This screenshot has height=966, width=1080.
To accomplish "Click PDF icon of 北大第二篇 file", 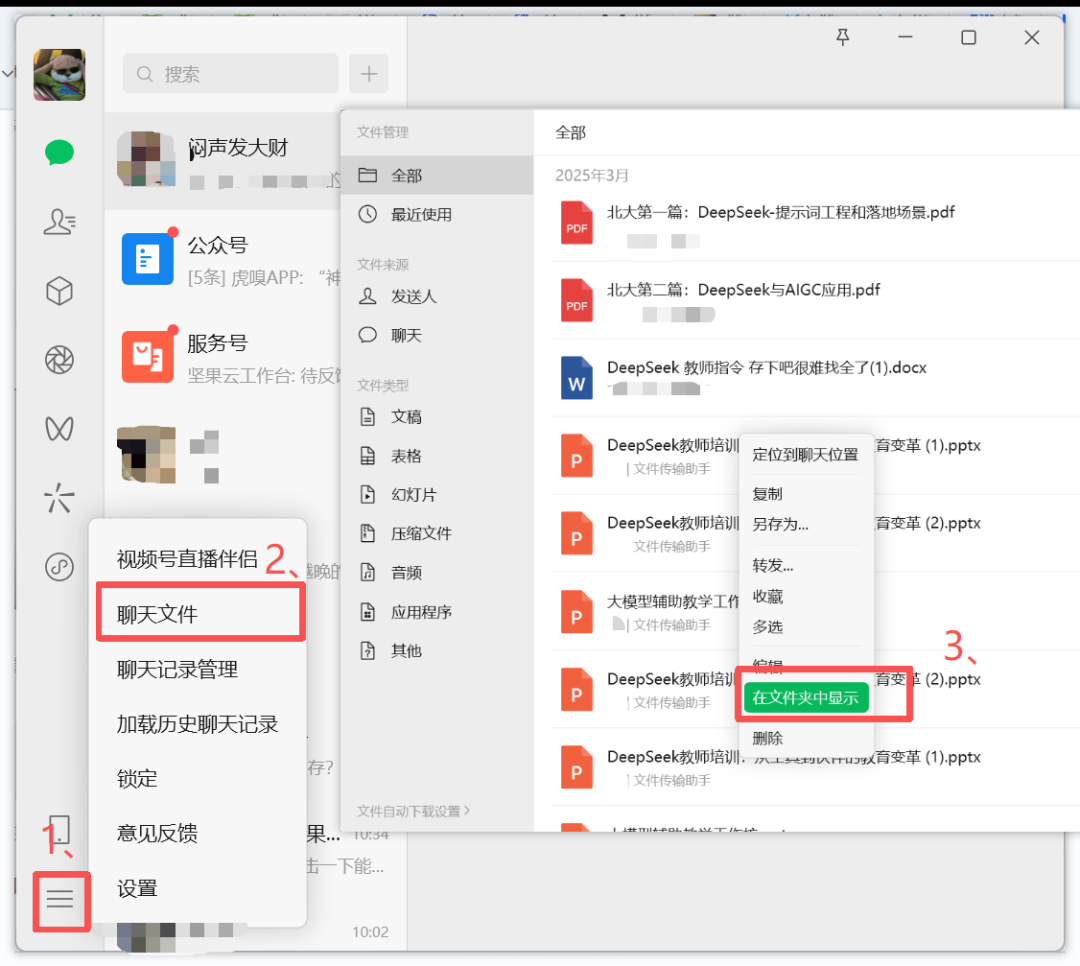I will click(577, 301).
